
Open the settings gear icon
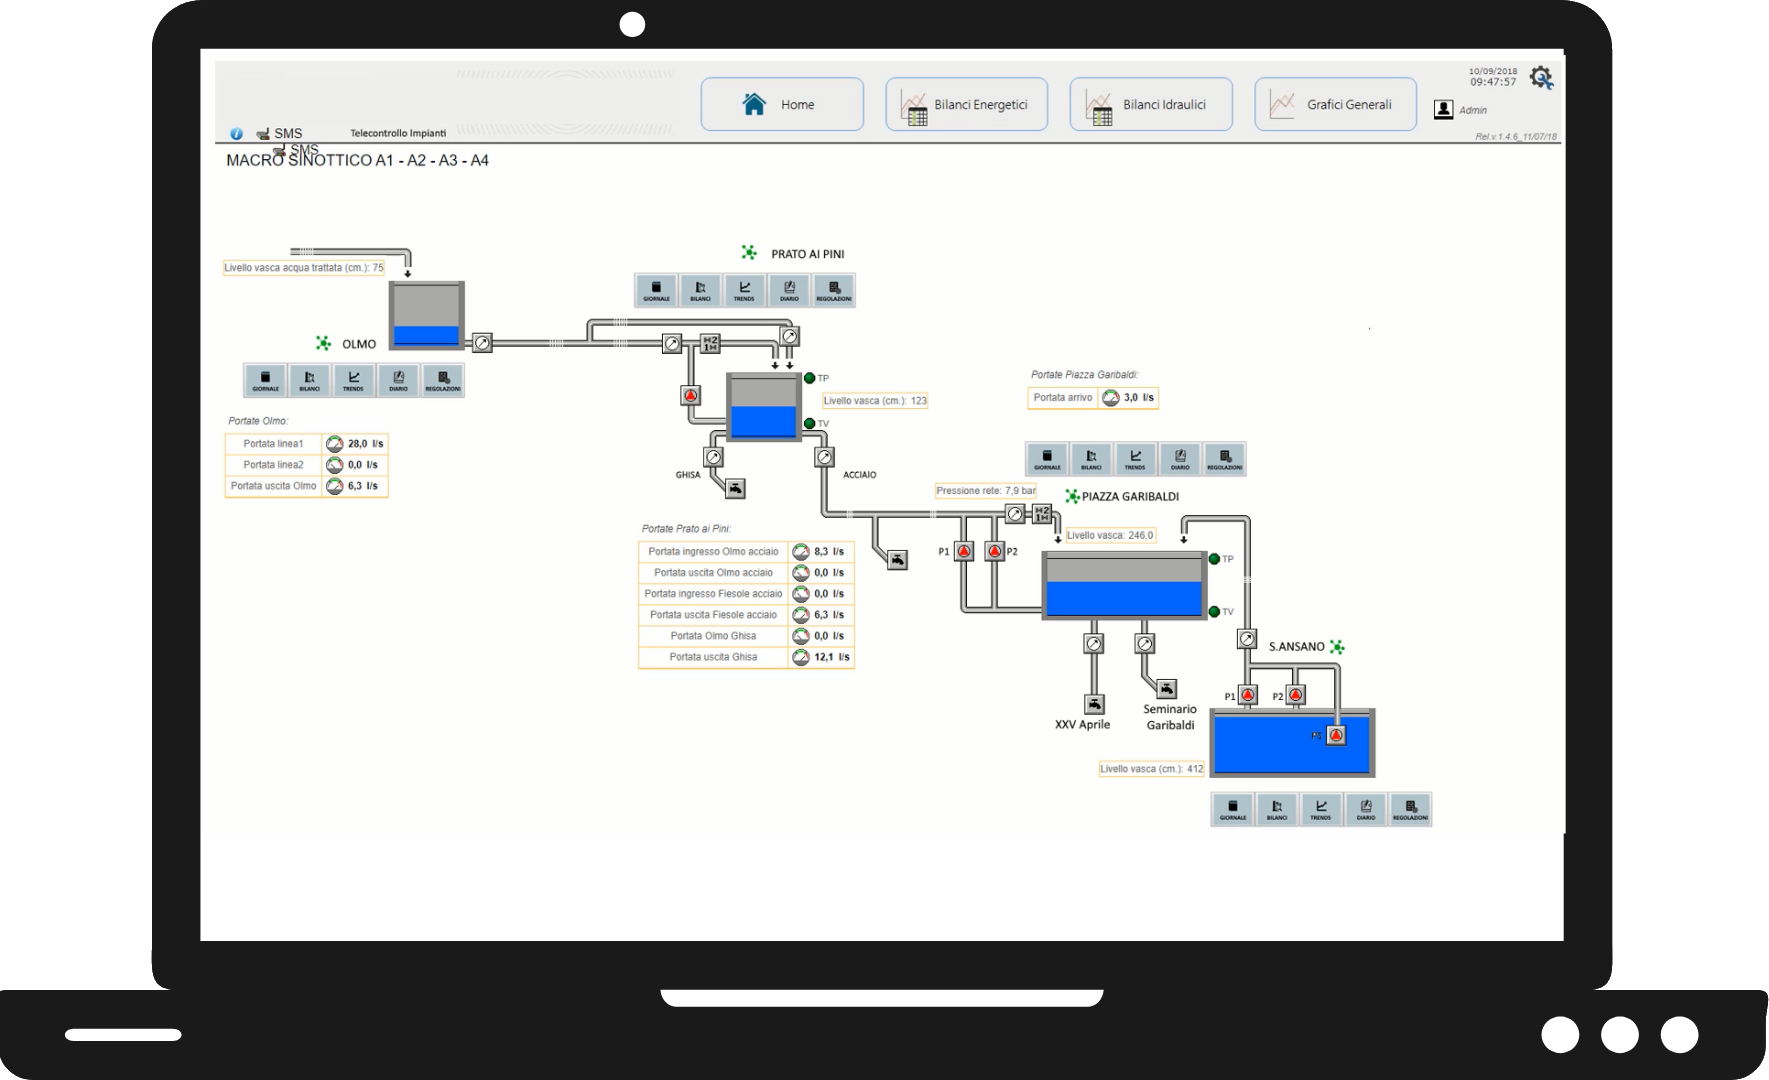pos(1541,77)
